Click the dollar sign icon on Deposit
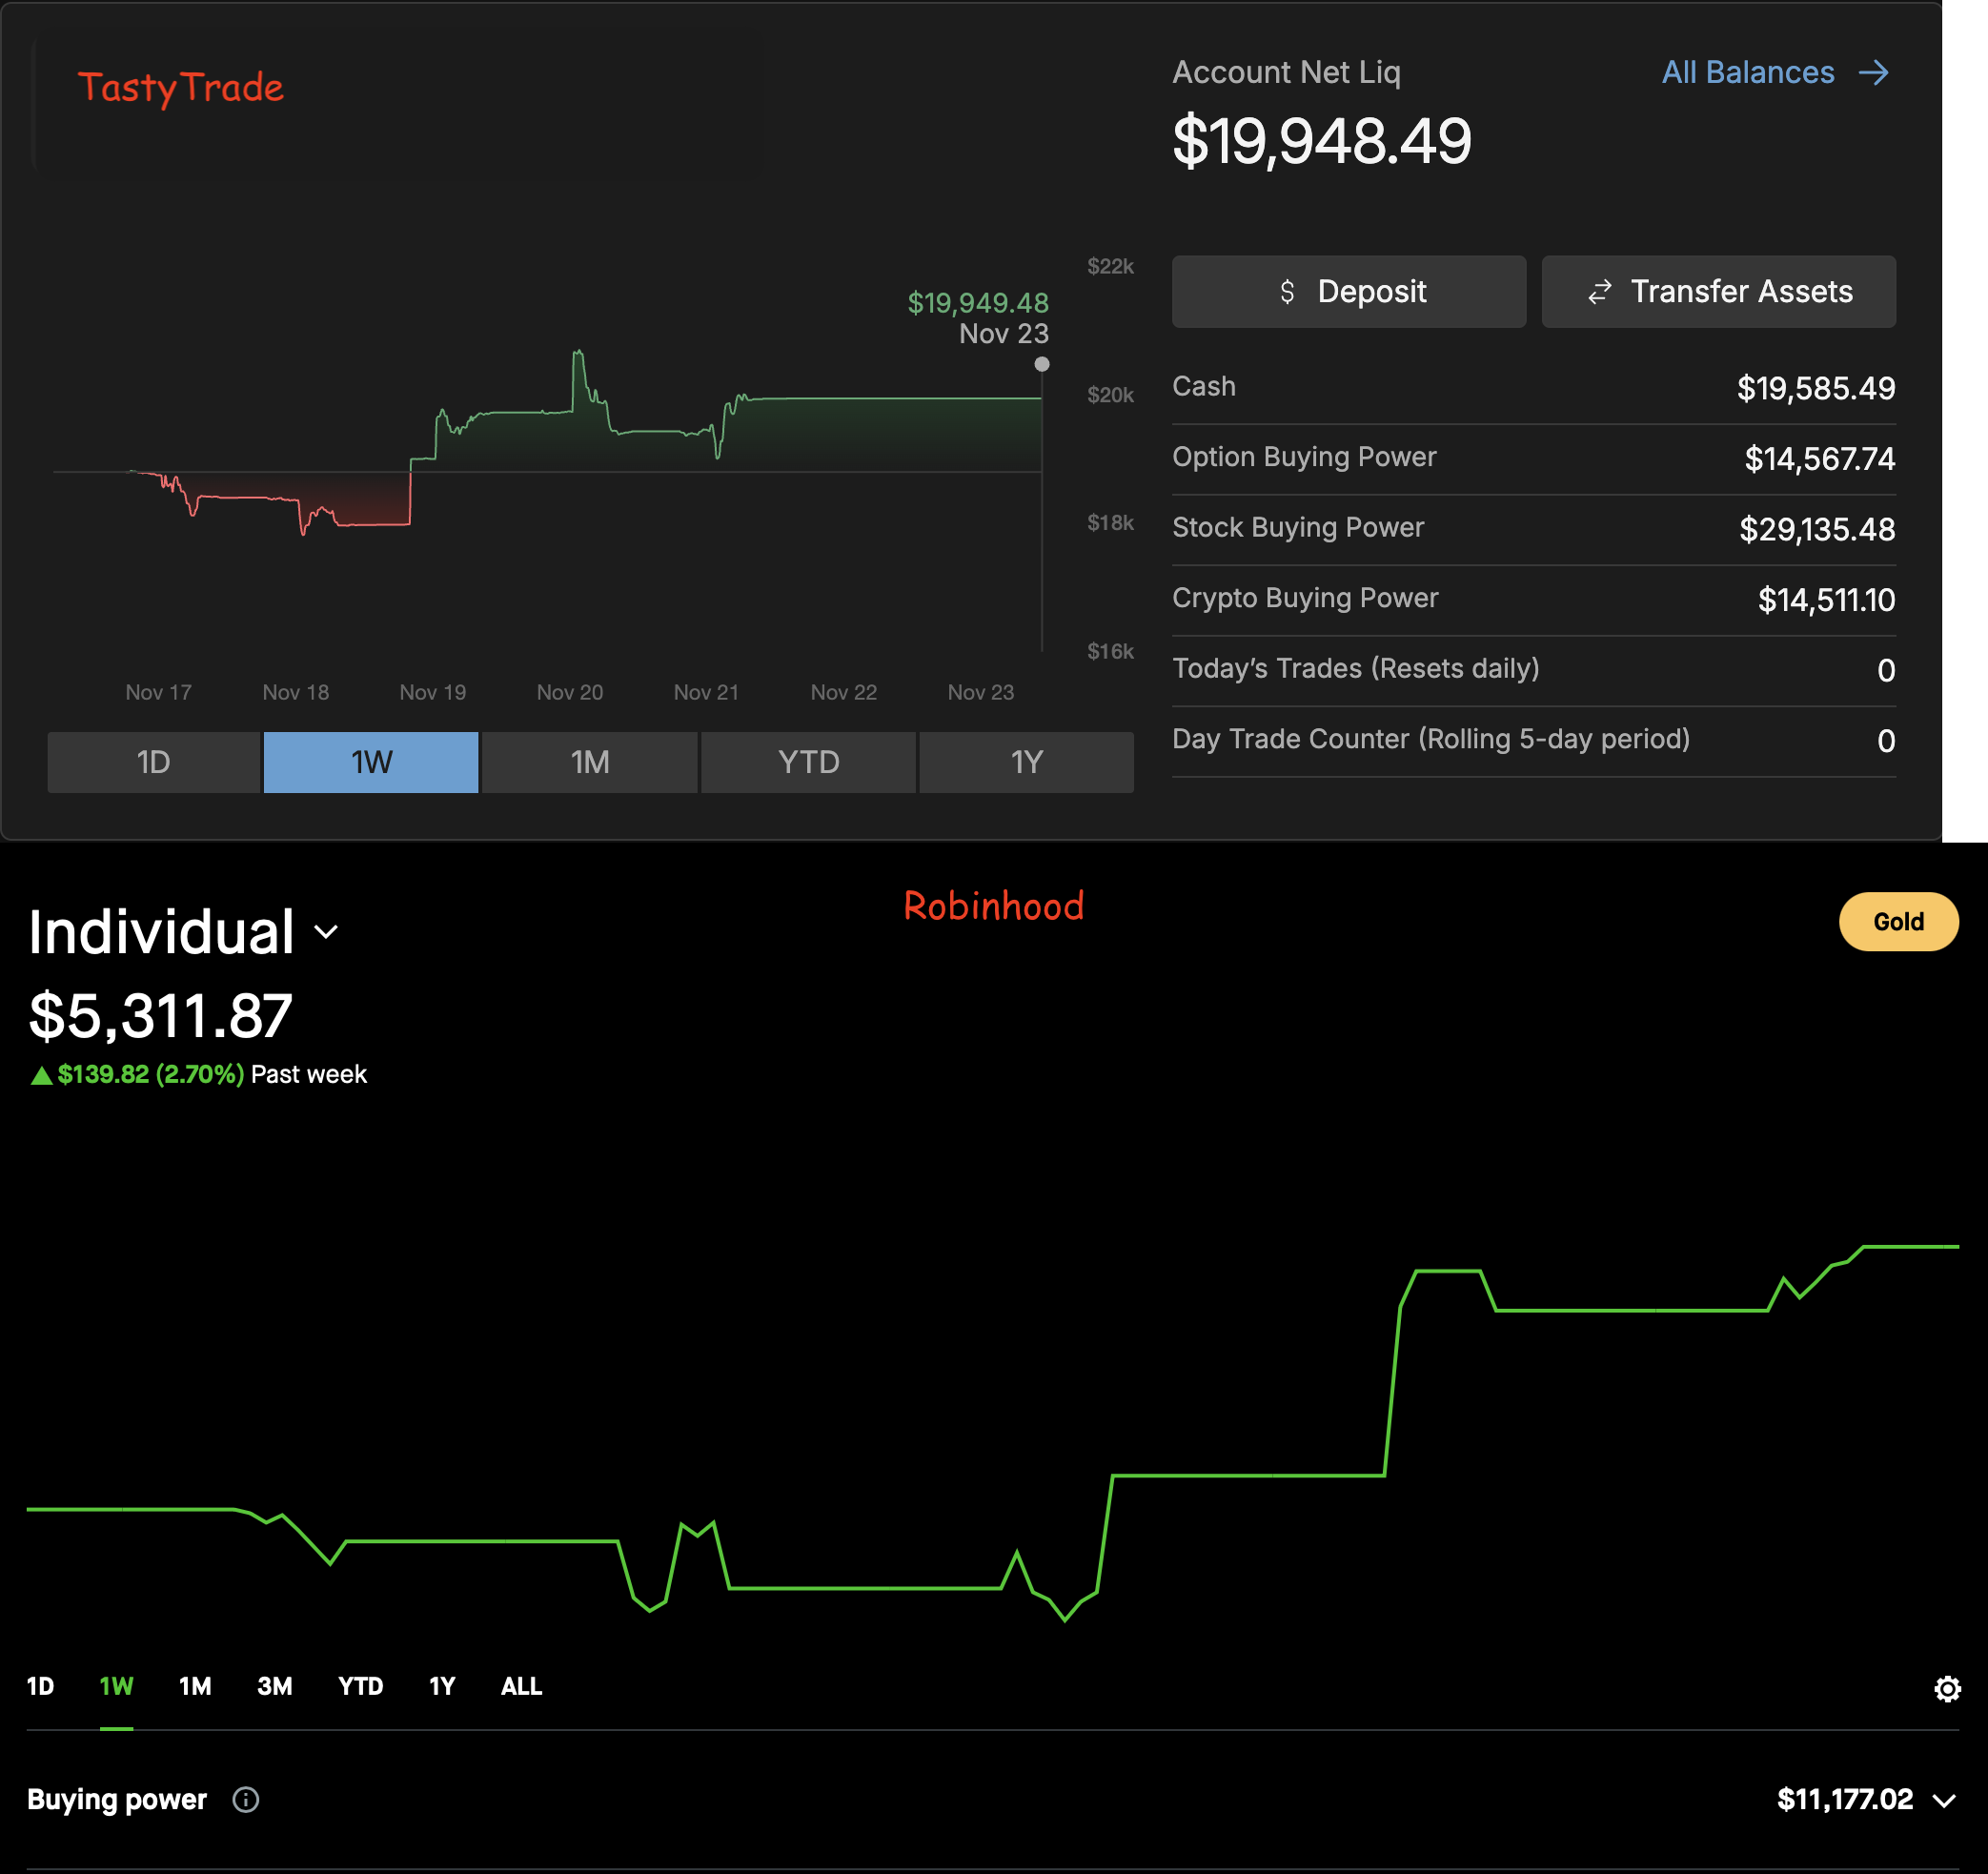Viewport: 1988px width, 1874px height. point(1287,292)
